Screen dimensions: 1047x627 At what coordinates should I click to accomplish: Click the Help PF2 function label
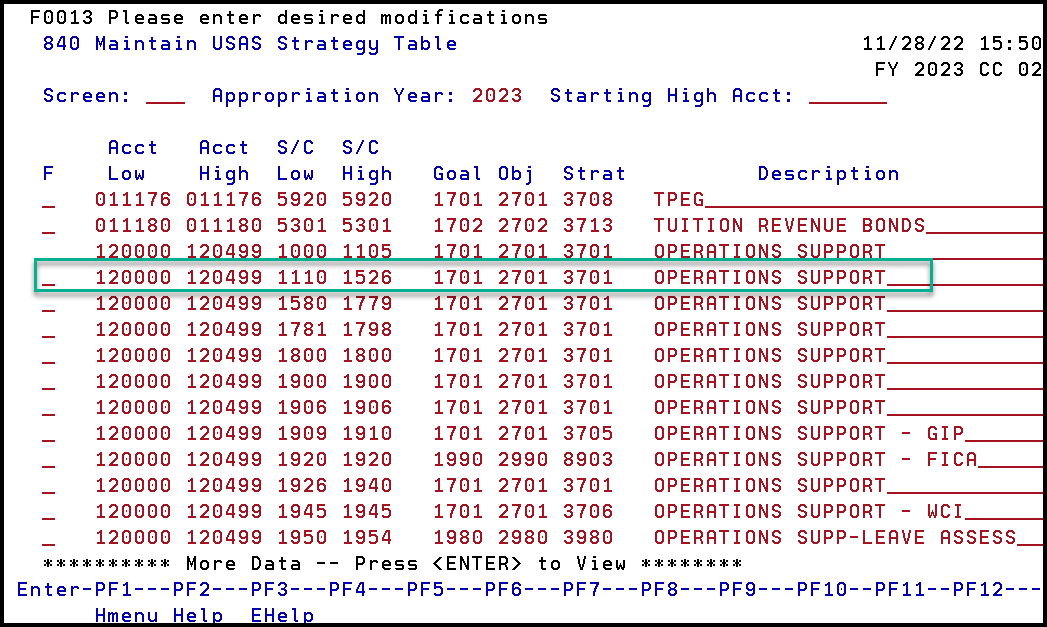coord(200,615)
